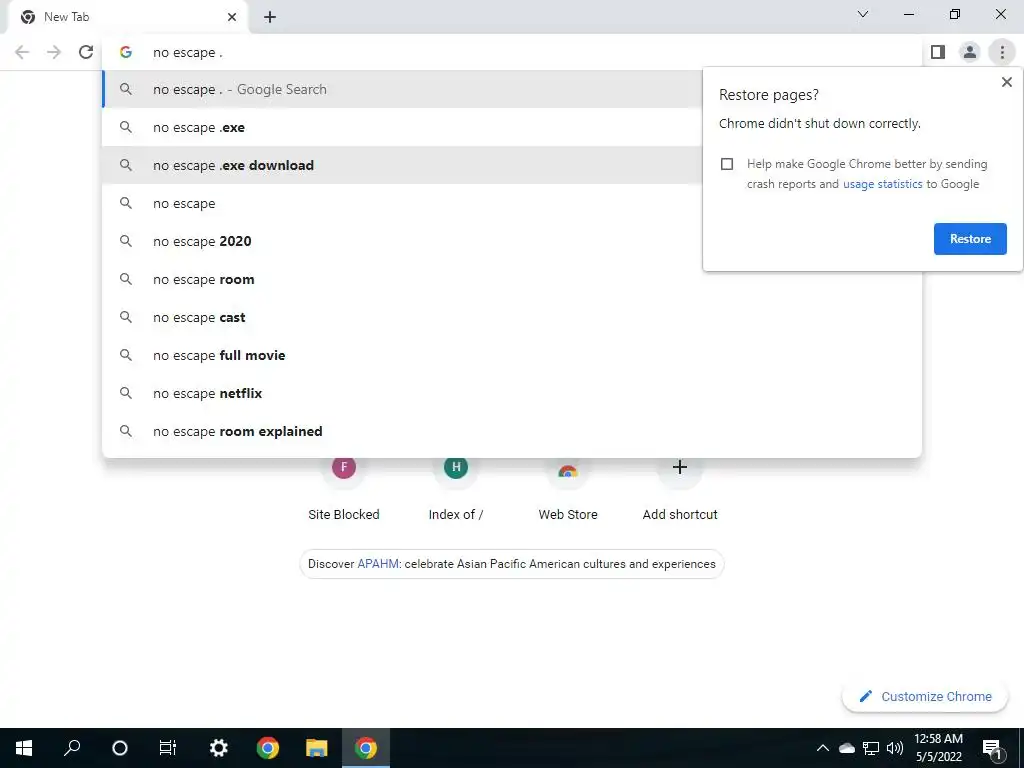Click the Google G icon in omnibox
The width and height of the screenshot is (1024, 768).
click(126, 52)
